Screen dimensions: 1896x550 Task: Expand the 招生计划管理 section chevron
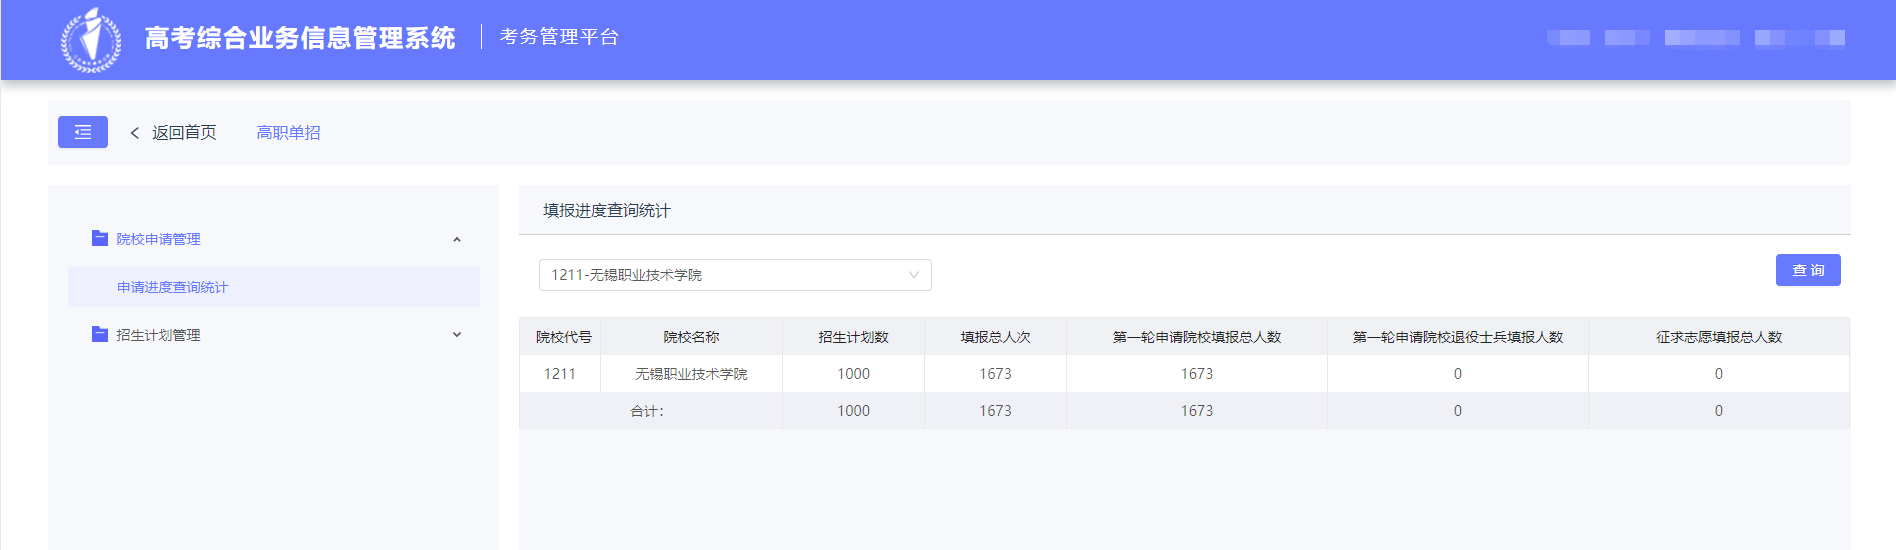tap(457, 335)
